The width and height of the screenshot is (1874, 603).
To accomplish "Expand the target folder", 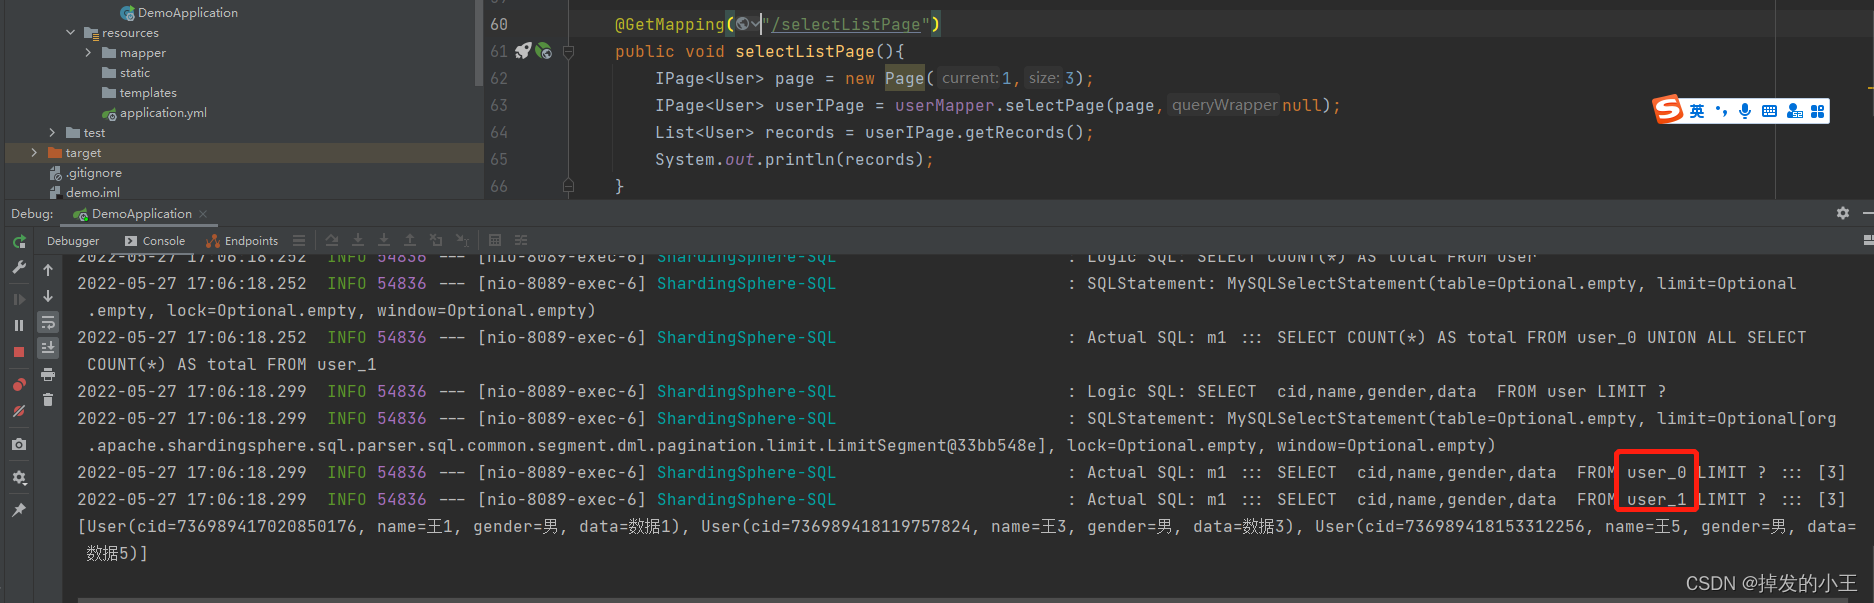I will (34, 153).
